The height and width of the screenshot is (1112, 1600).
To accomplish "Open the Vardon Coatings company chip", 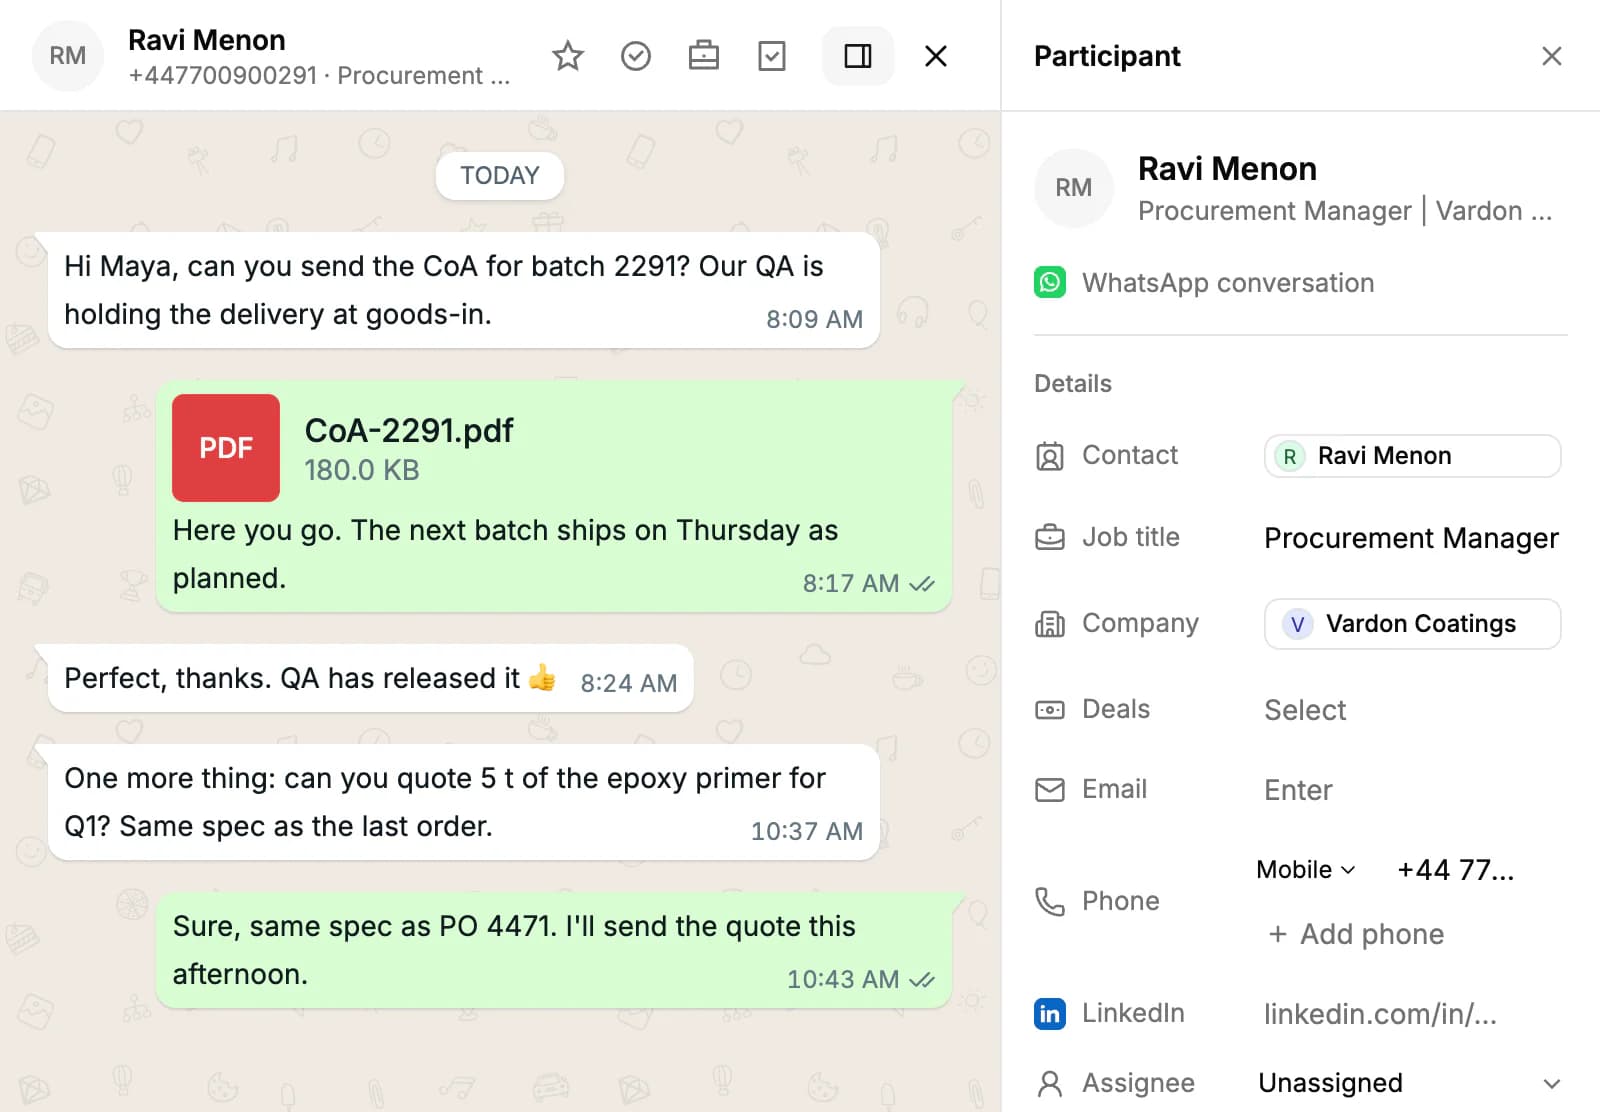I will point(1412,624).
